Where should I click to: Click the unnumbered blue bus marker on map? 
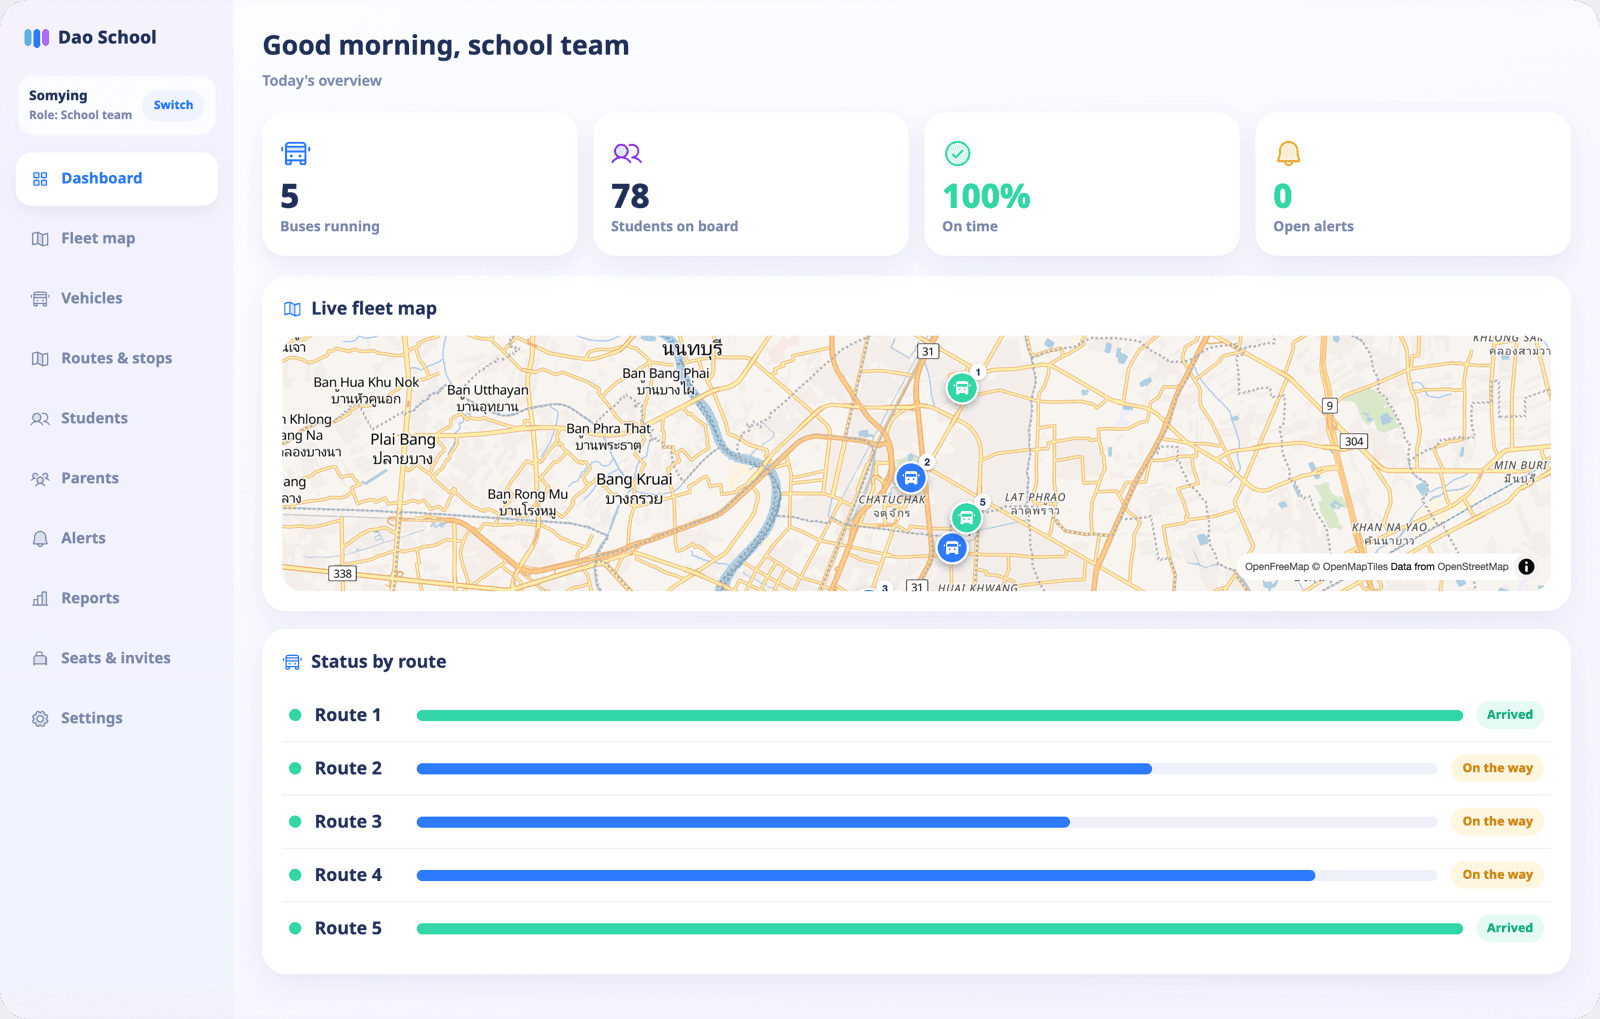pos(952,548)
